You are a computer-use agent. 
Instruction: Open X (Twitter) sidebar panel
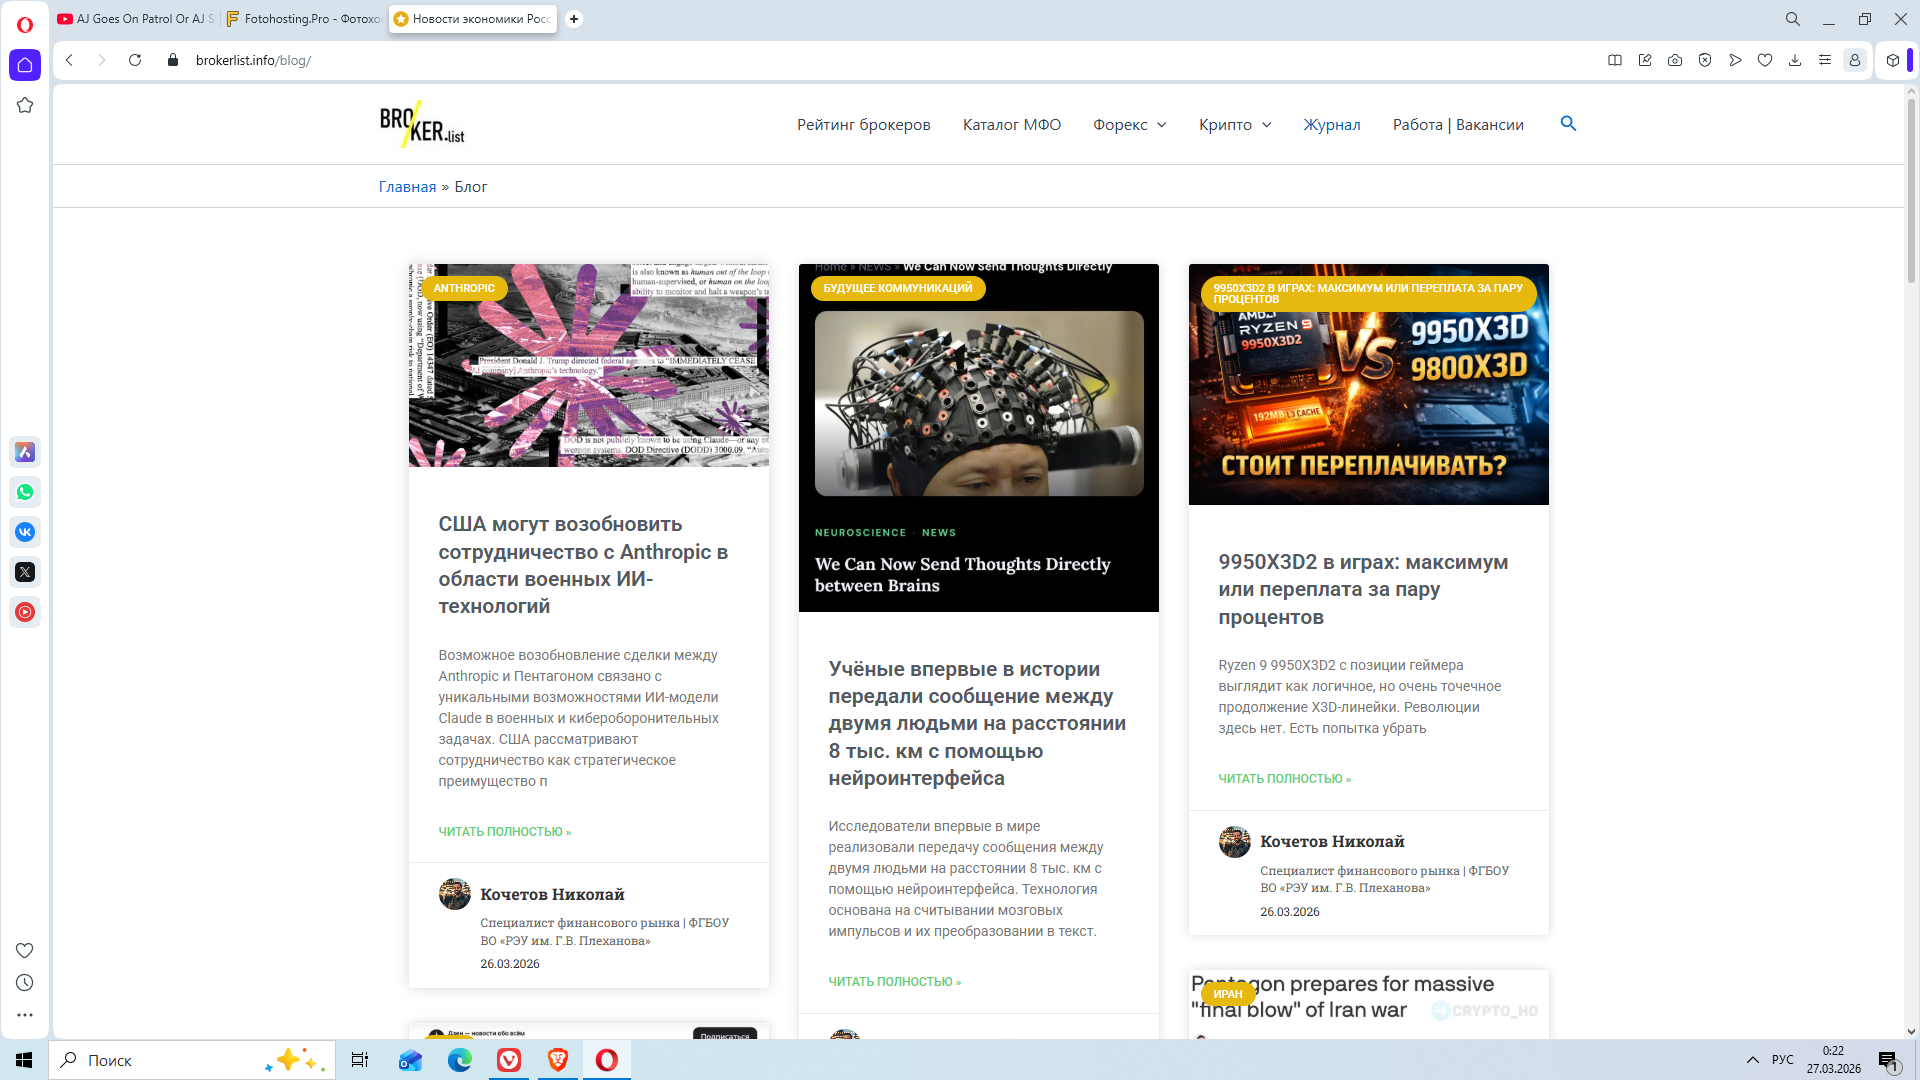coord(25,572)
